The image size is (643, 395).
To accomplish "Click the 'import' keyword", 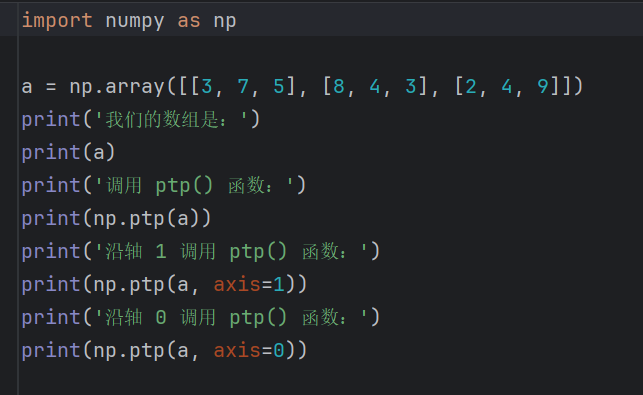I will click(x=57, y=20).
